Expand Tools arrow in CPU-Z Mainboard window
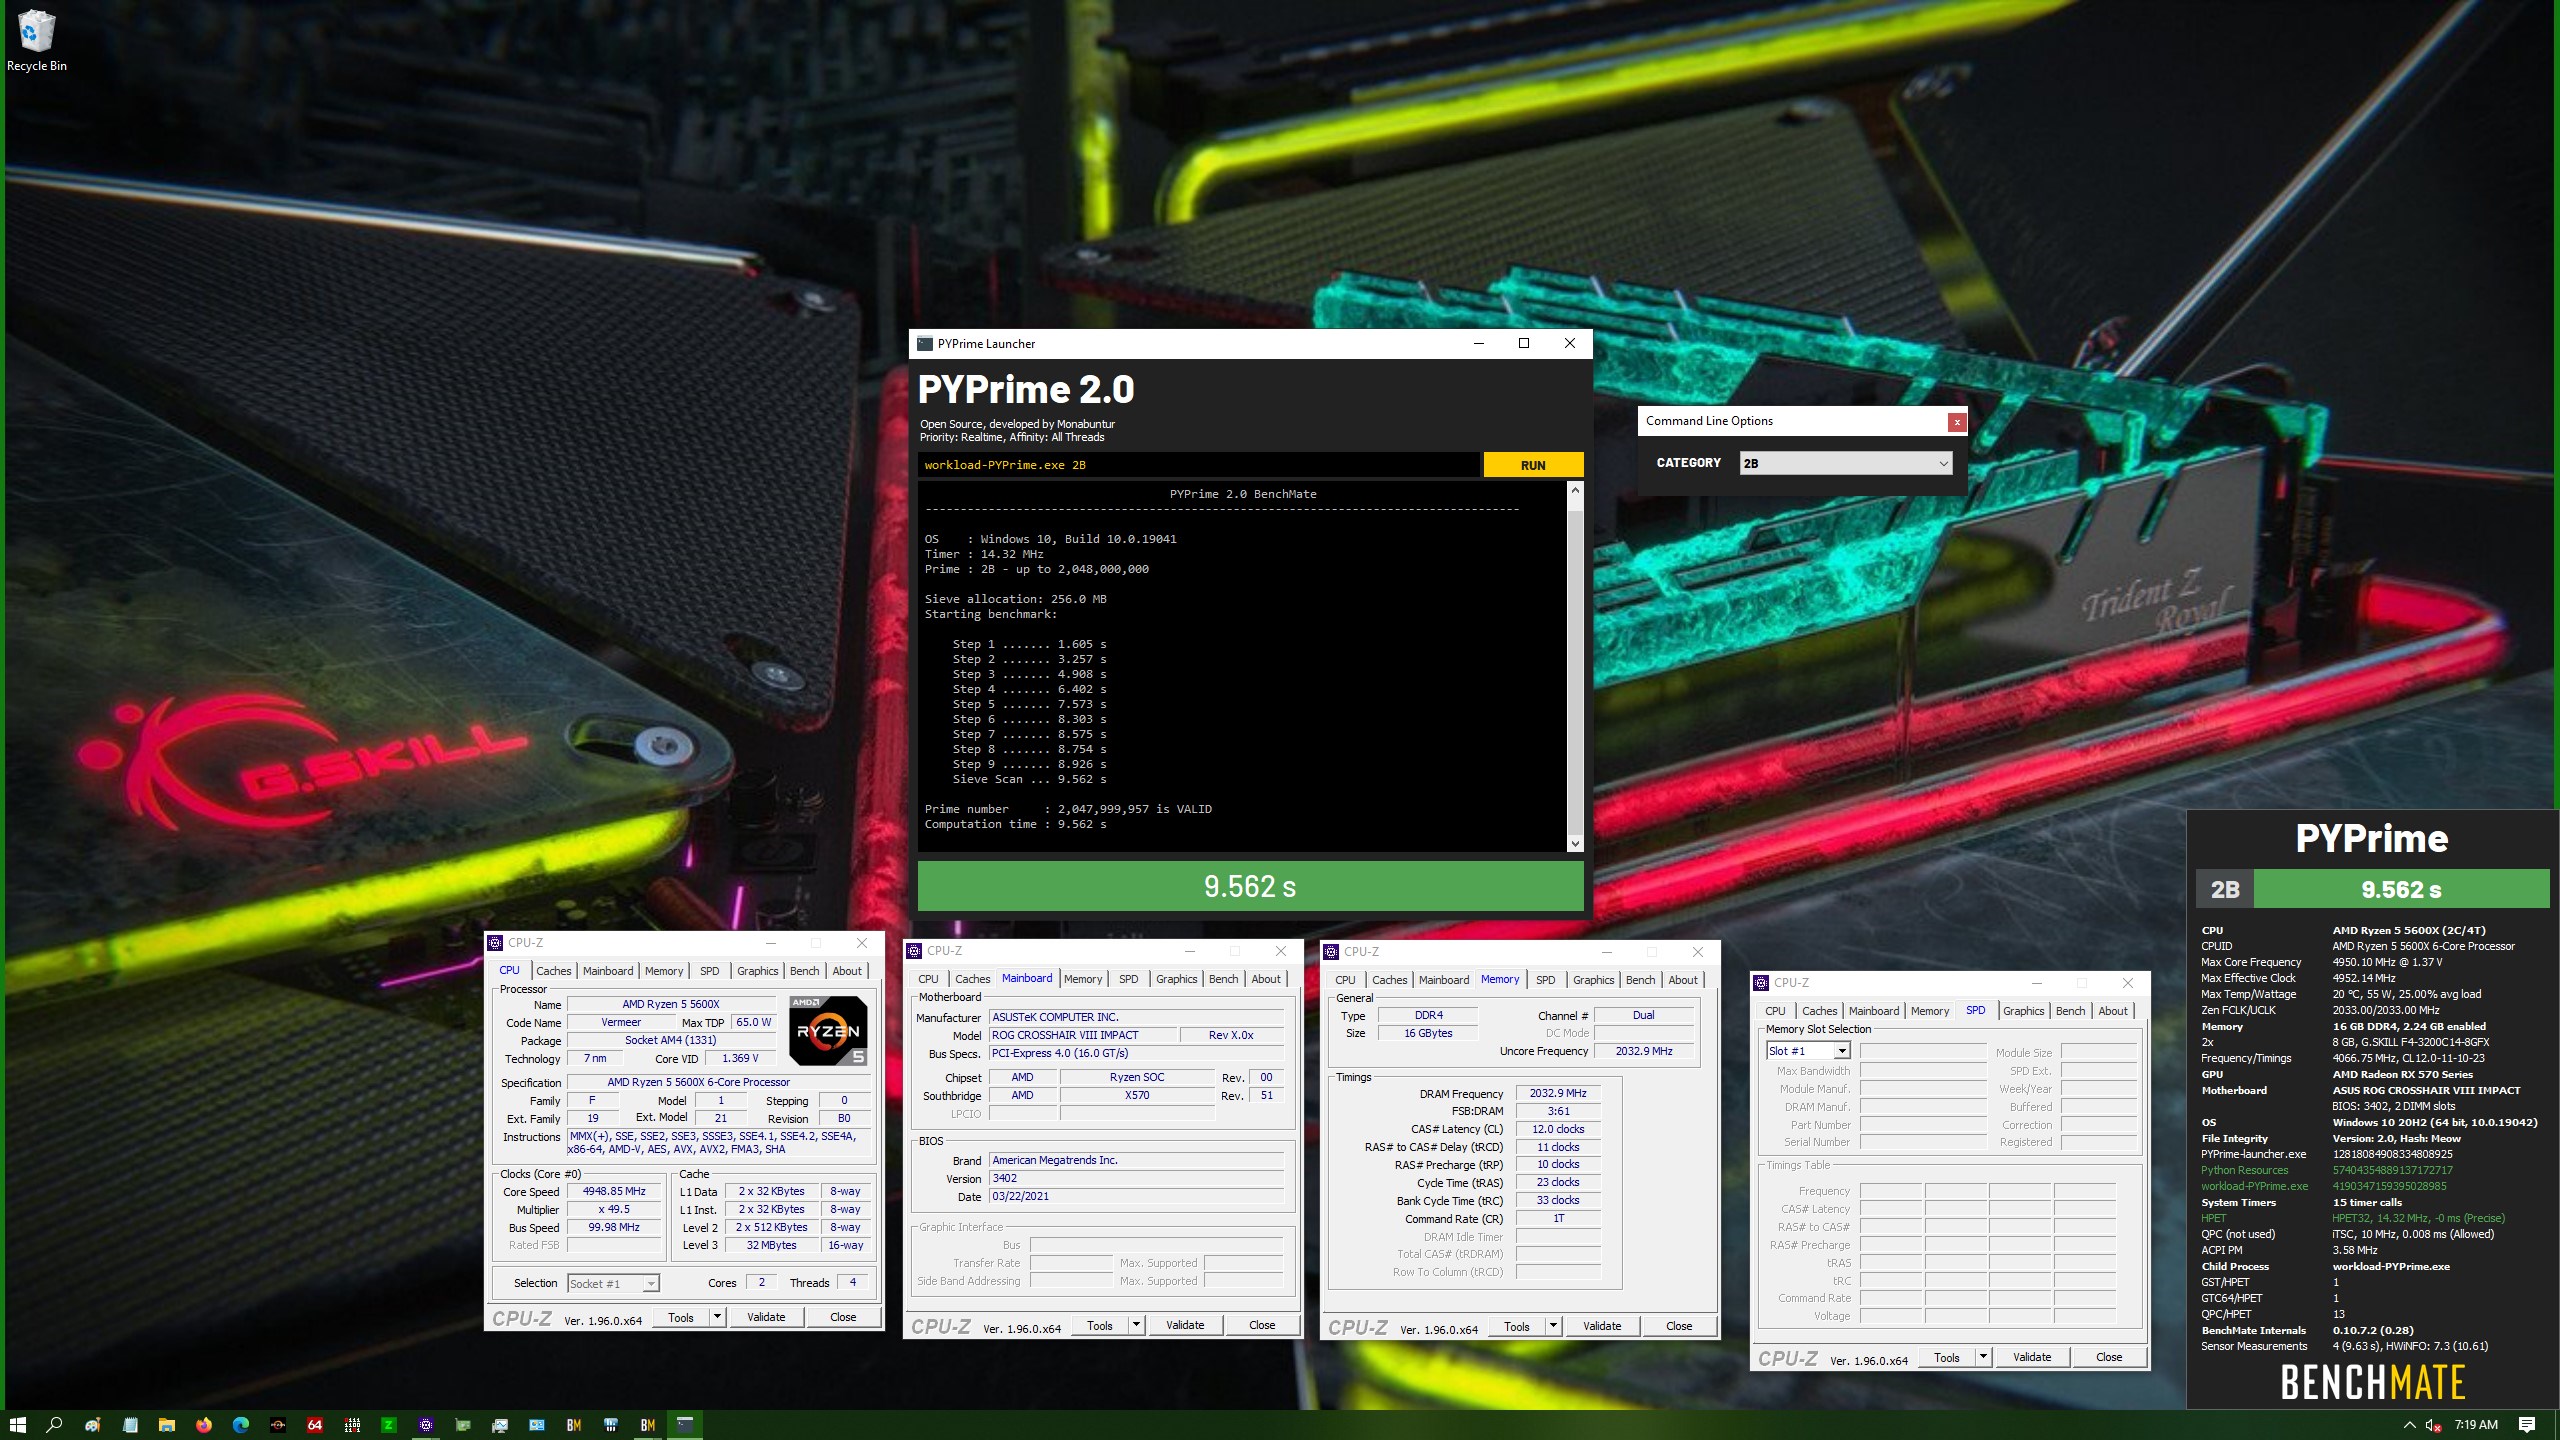Screen dimensions: 2560x1440 point(1136,1325)
